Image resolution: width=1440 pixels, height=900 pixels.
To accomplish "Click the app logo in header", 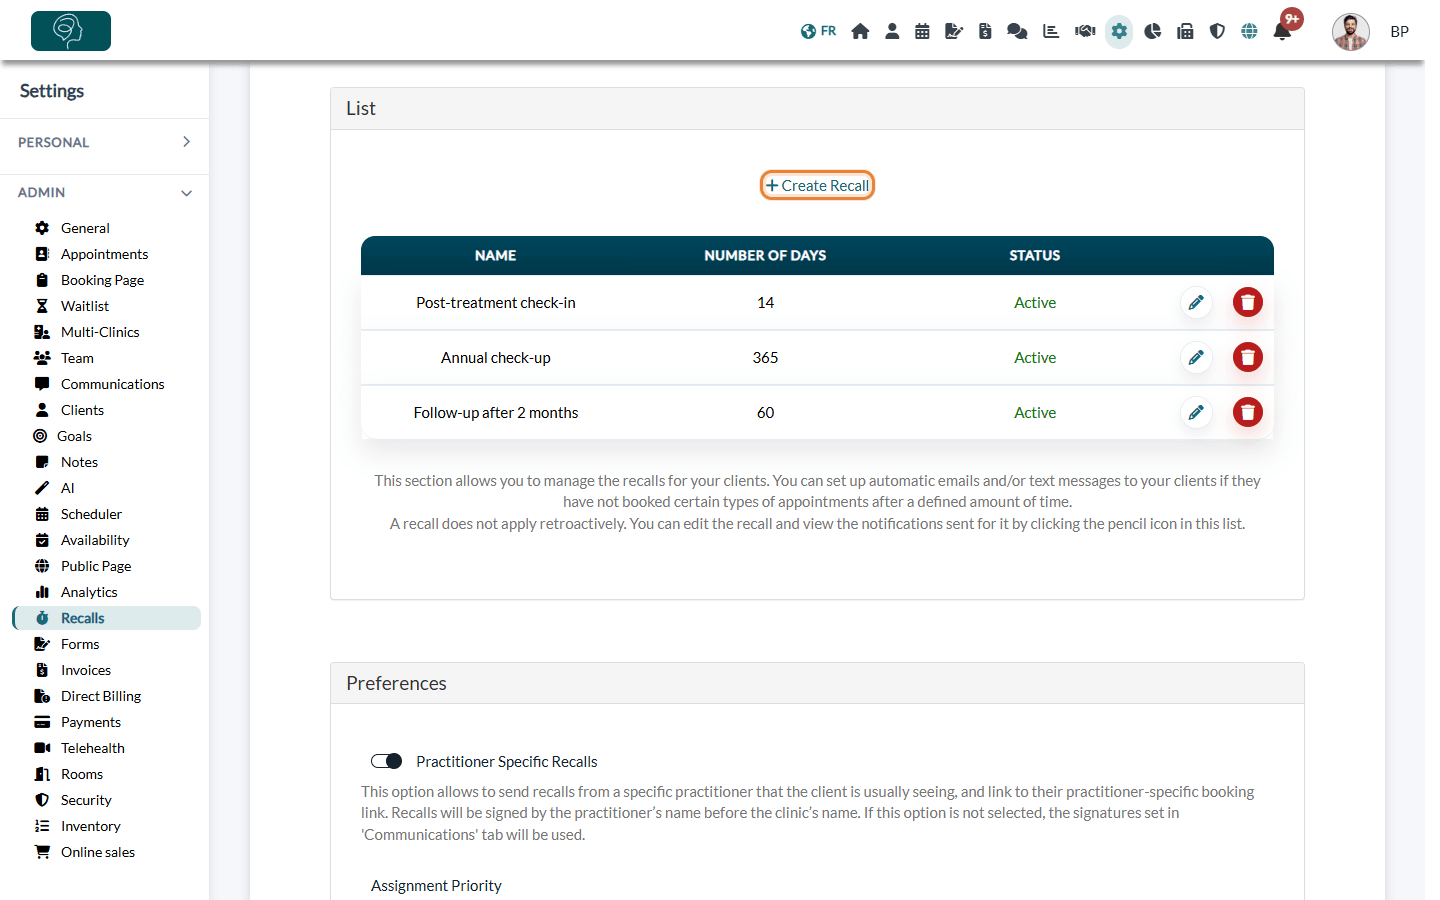I will pos(71,31).
